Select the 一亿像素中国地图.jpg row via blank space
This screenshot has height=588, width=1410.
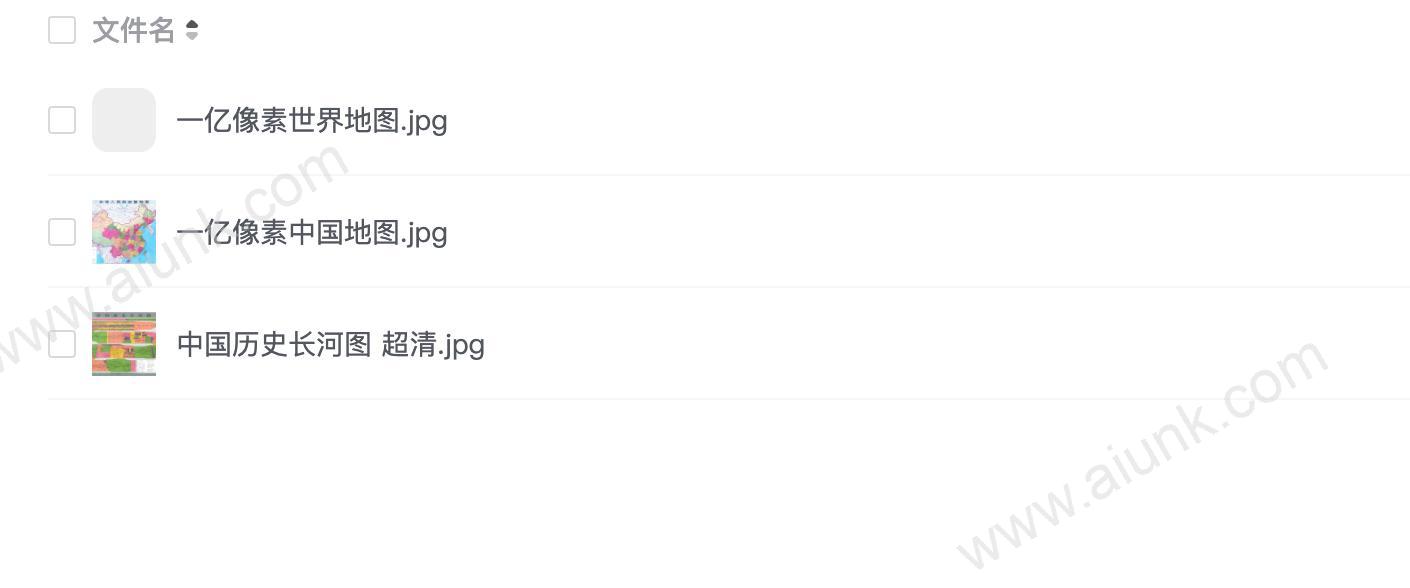900,232
